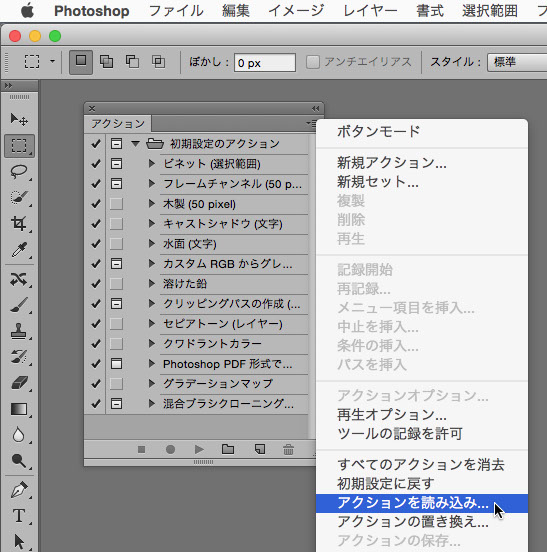
Task: Choose アクションの置き換え... menu item
Action: pos(422,522)
